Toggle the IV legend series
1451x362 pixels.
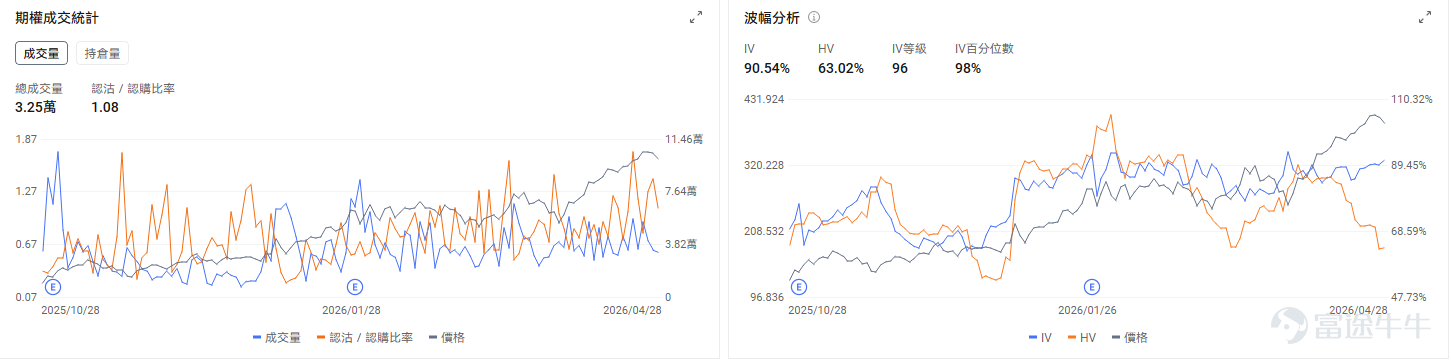(x=1040, y=338)
